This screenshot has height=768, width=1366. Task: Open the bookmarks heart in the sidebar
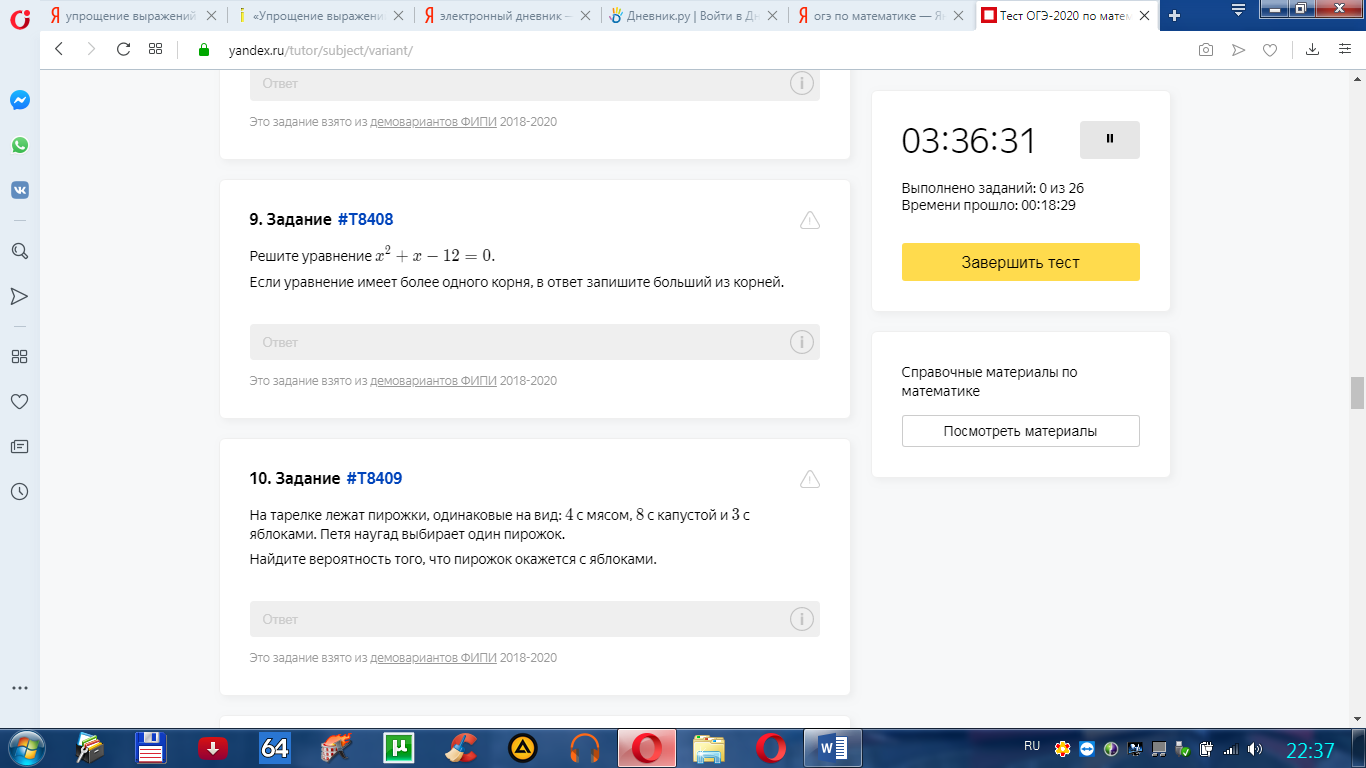pos(20,401)
